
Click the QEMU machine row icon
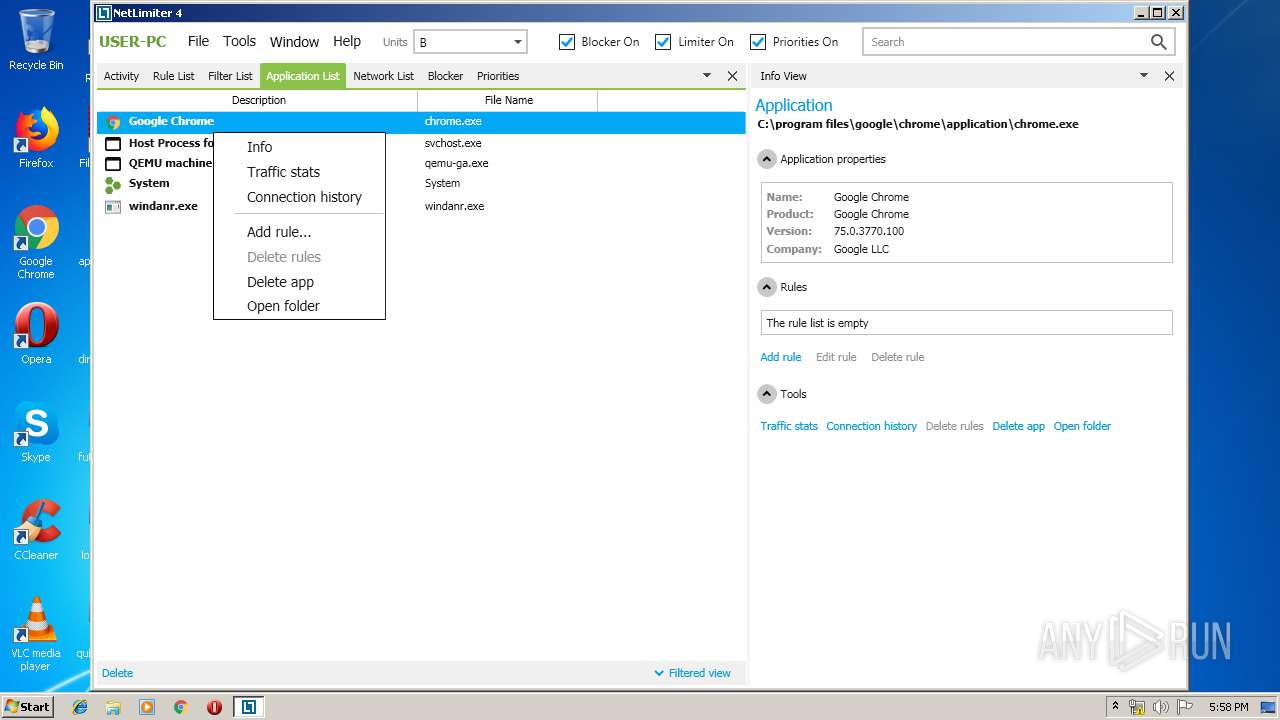point(113,163)
